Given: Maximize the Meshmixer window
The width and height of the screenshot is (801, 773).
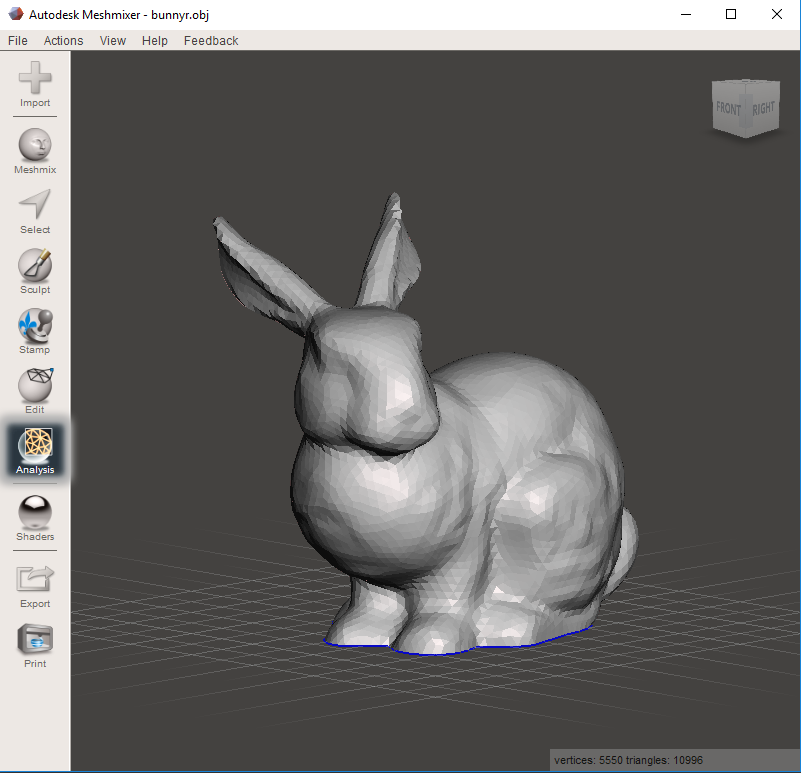Looking at the screenshot, I should point(731,14).
